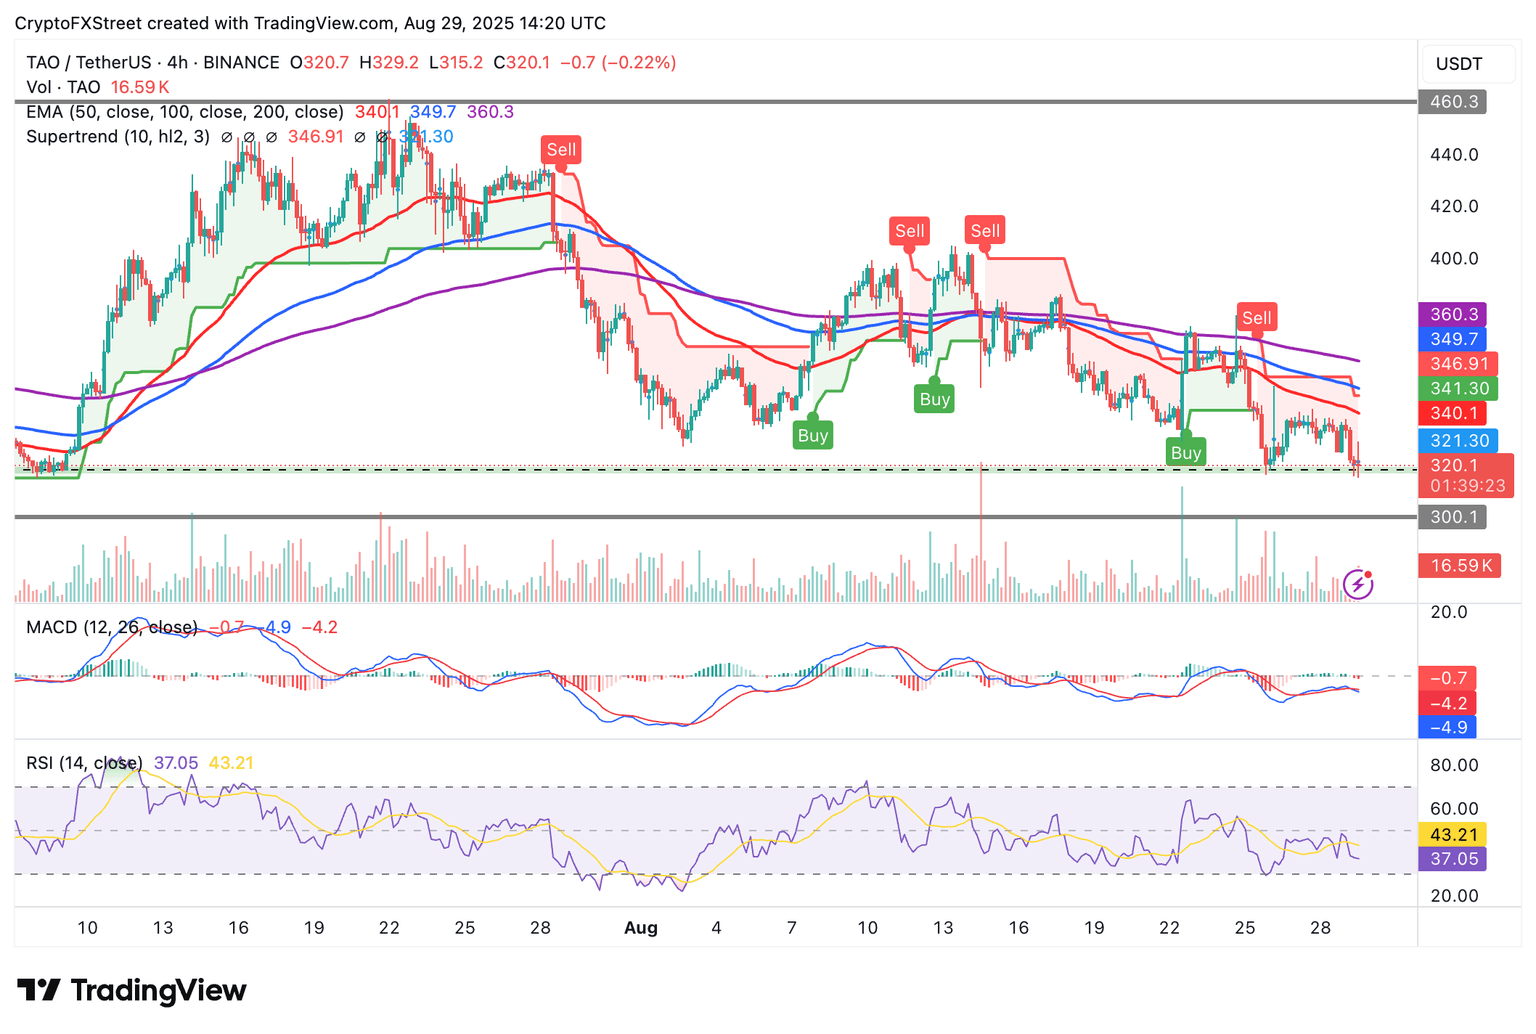Click the Sell signal marker near August 25
This screenshot has width=1536, height=1034.
point(1256,318)
